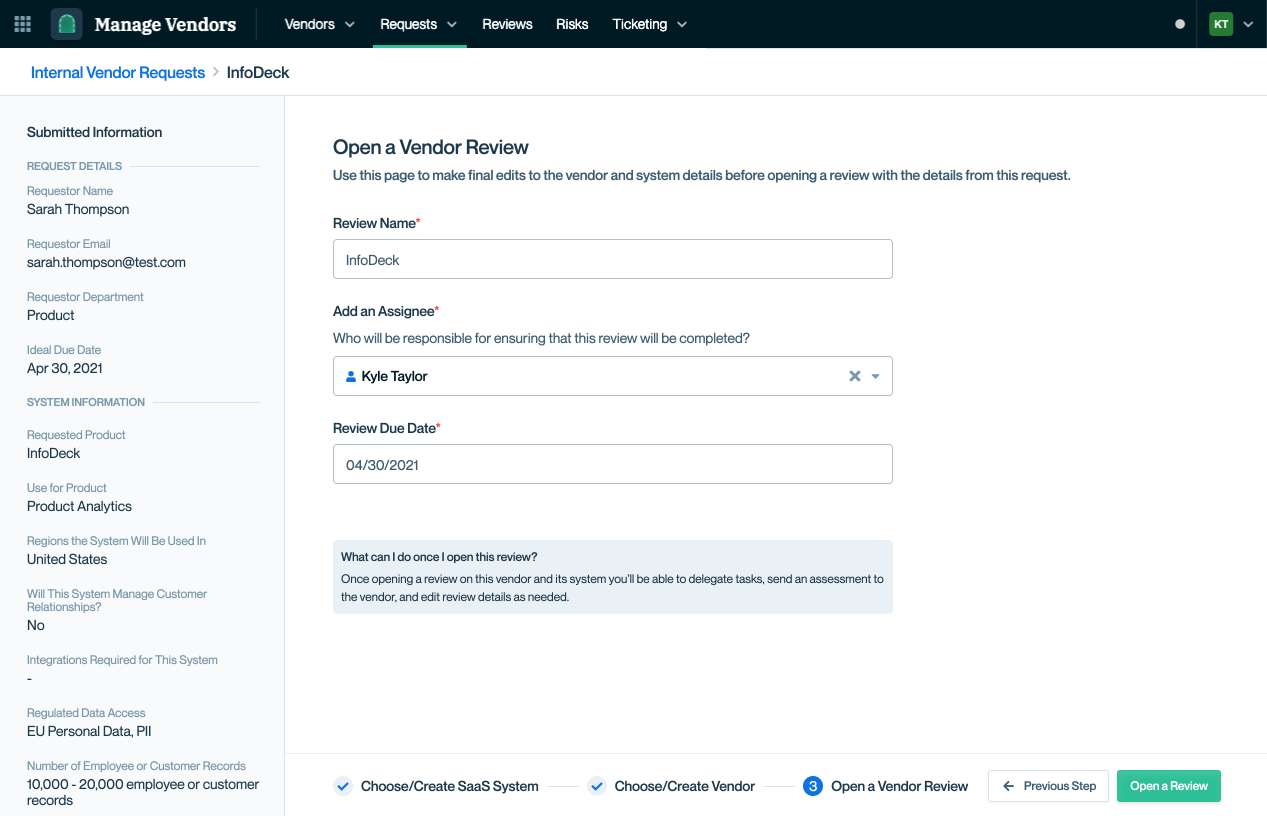The height and width of the screenshot is (816, 1267).
Task: Click the Open a Vendor Review heading
Action: point(430,147)
